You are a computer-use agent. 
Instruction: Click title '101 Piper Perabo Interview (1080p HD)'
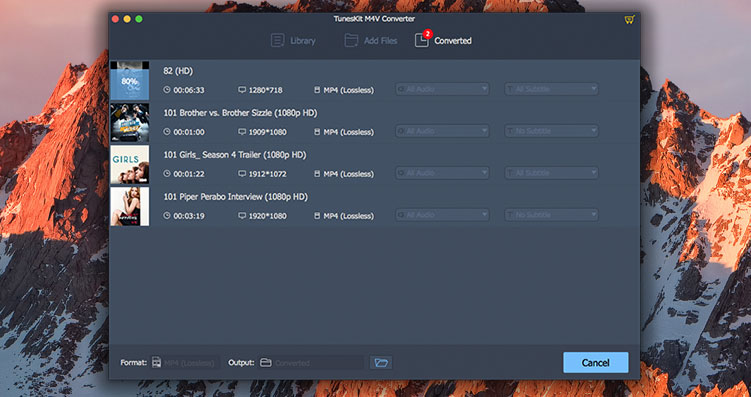pyautogui.click(x=235, y=197)
